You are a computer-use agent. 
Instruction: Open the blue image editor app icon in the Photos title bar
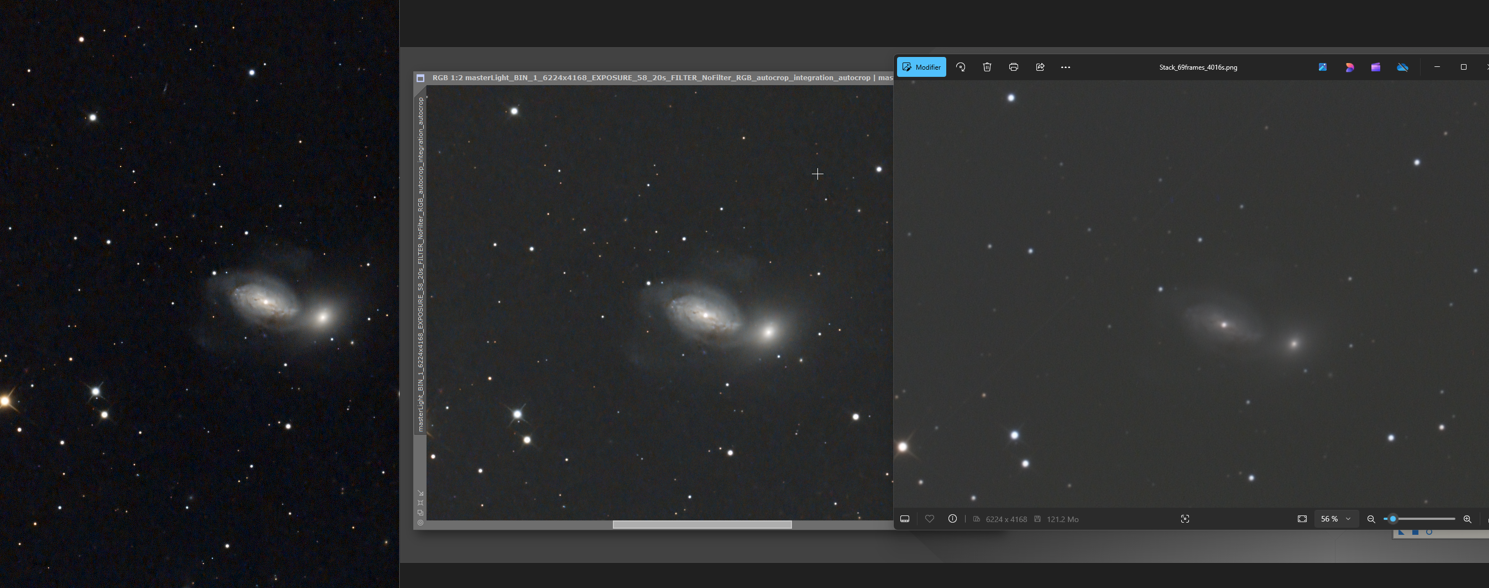(1323, 67)
